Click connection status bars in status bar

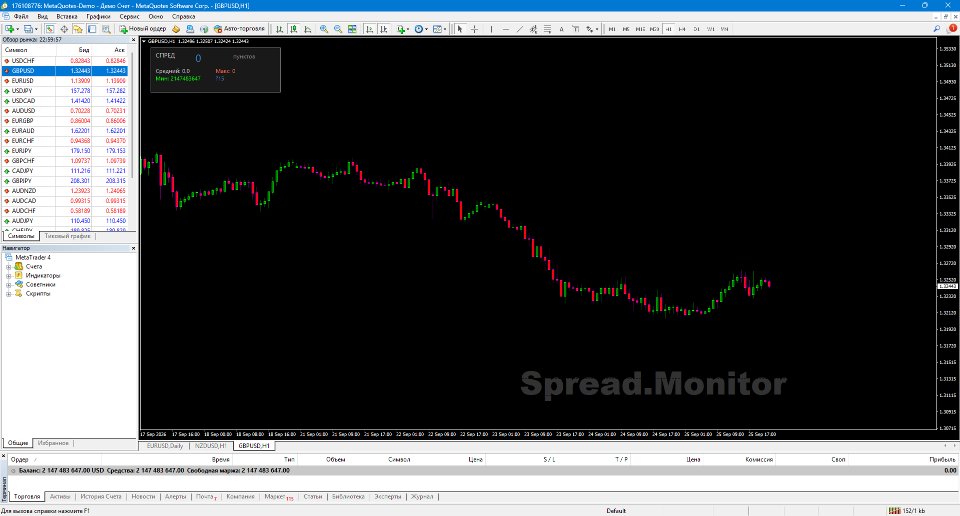pyautogui.click(x=894, y=510)
